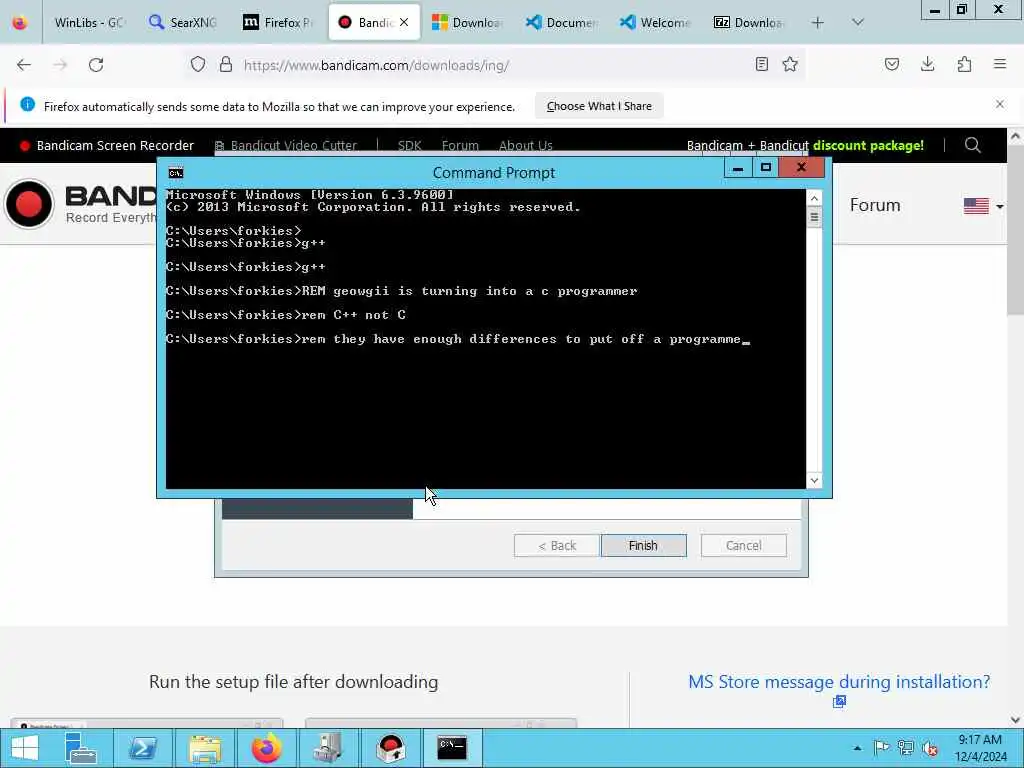Click Finish in the installer dialog

643,545
